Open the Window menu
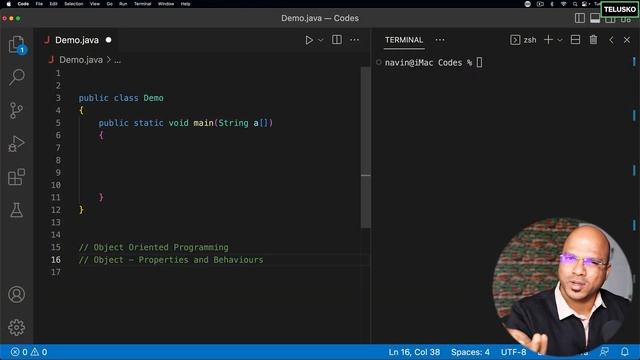Image resolution: width=640 pixels, height=360 pixels. pos(166,4)
